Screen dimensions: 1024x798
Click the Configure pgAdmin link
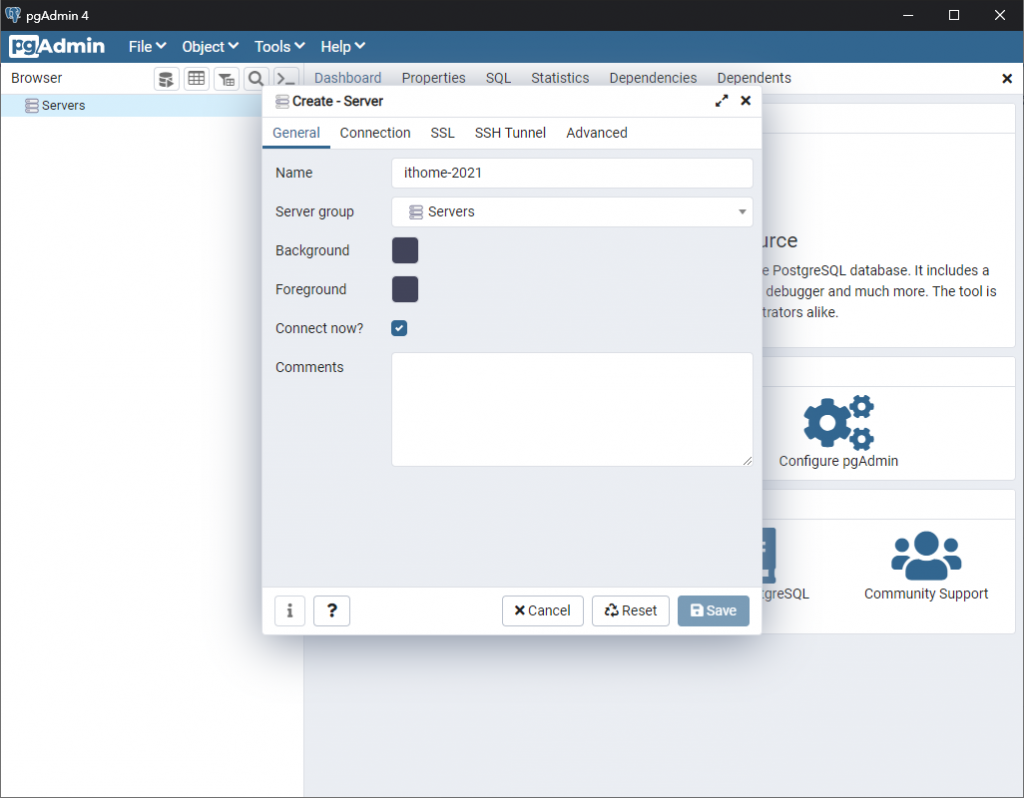[839, 461]
